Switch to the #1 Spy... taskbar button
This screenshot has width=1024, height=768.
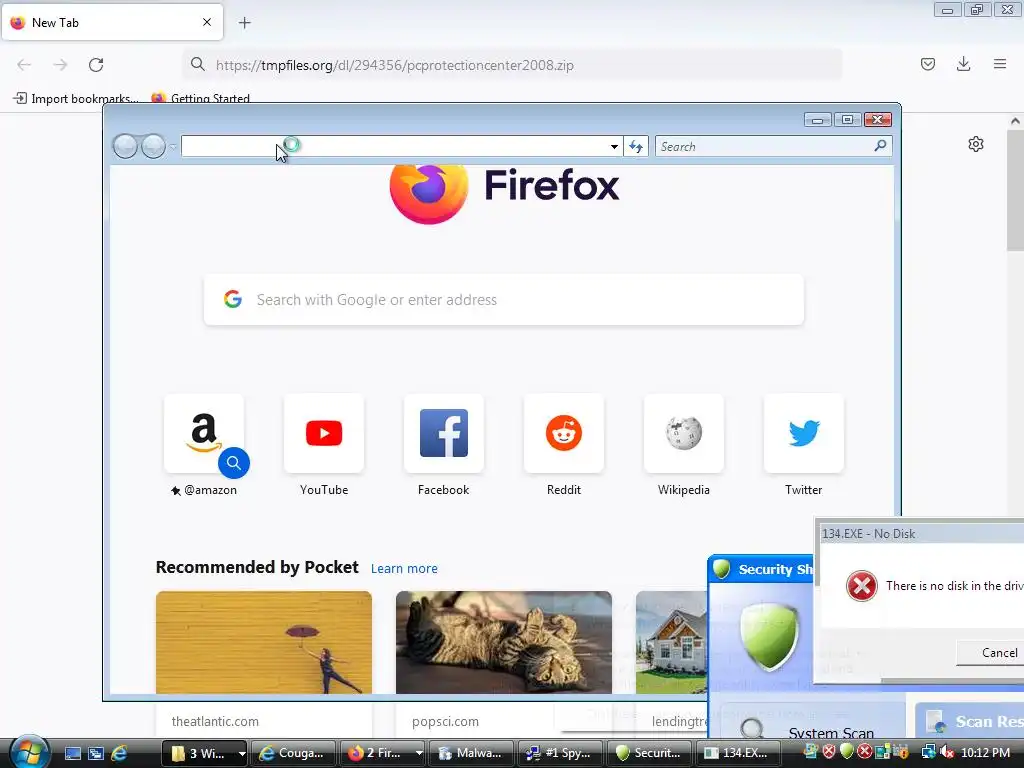(559, 753)
